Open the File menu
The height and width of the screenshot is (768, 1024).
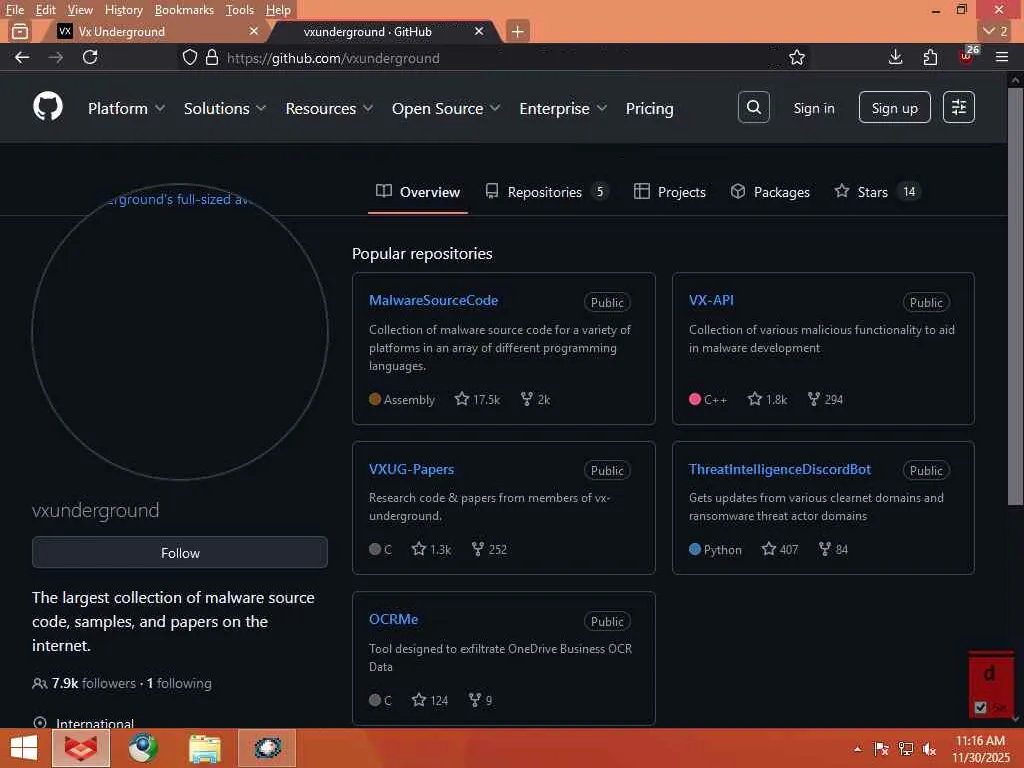14,10
